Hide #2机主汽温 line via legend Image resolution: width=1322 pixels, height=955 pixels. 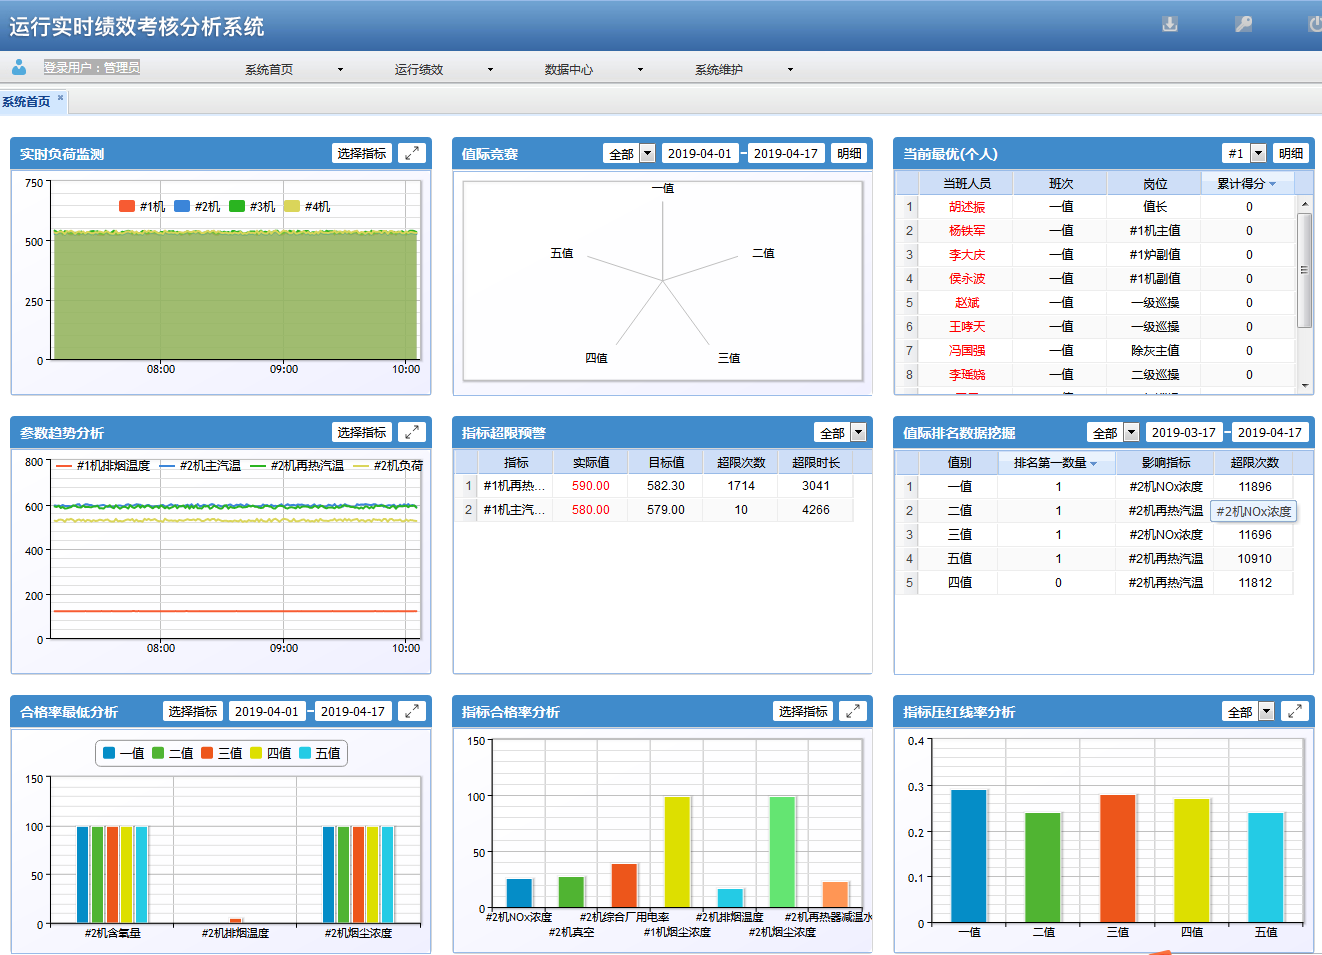coord(200,466)
